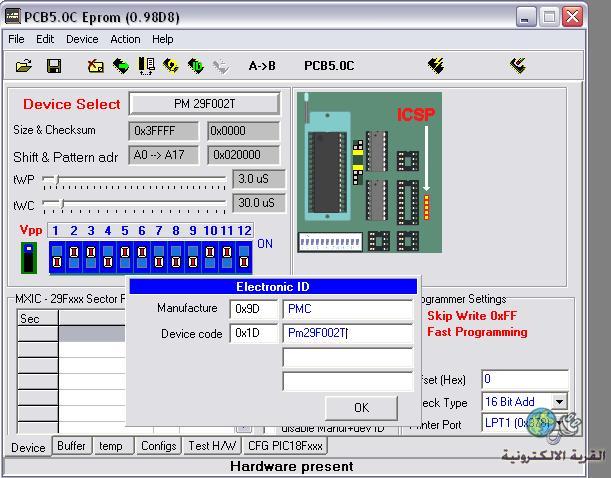The height and width of the screenshot is (478, 611).
Task: Click the ICSP programmer board image
Action: point(369,172)
